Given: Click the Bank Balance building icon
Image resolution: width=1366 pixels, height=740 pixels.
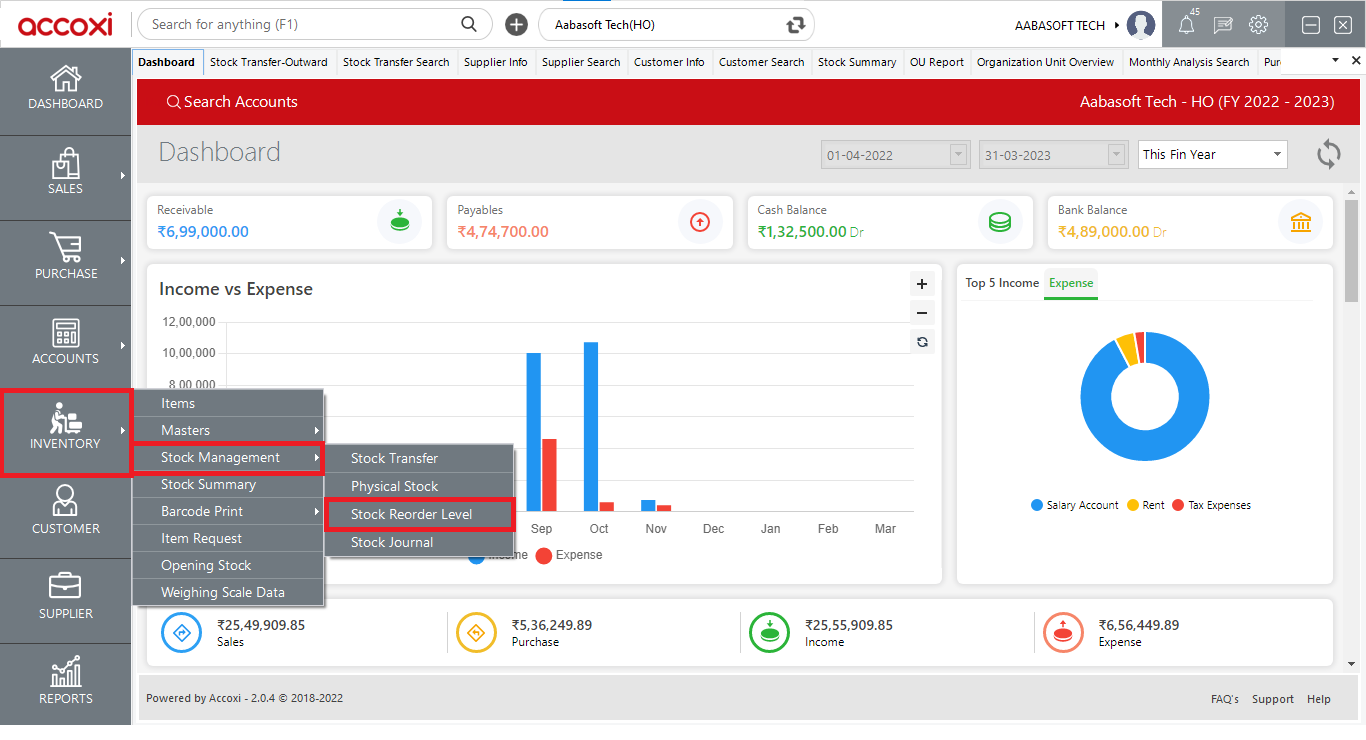Looking at the screenshot, I should click(x=1301, y=222).
